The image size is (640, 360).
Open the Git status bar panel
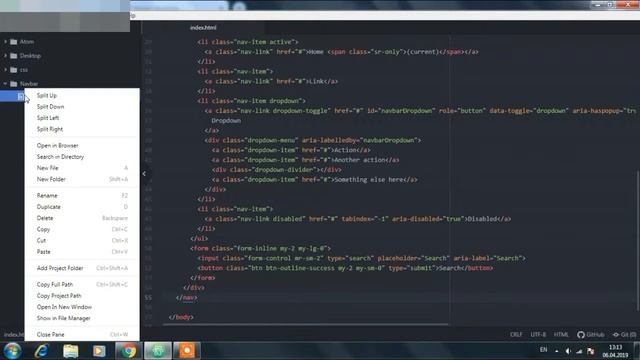click(x=624, y=334)
